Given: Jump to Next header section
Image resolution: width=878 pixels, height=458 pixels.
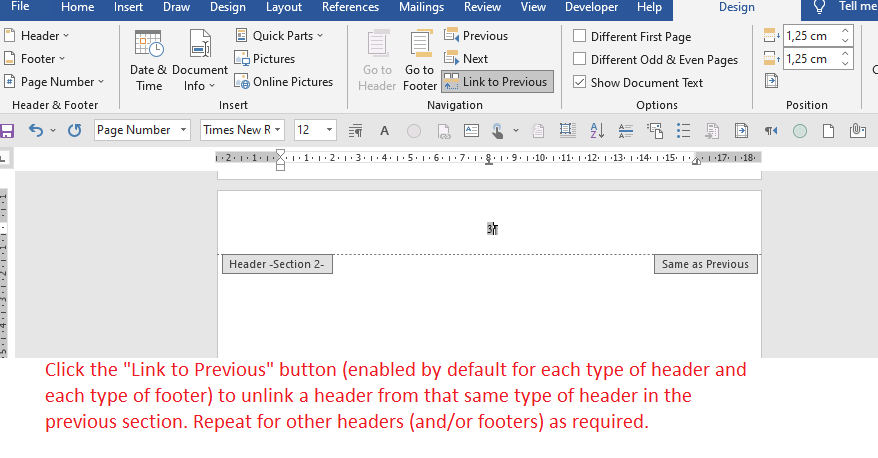Looking at the screenshot, I should (466, 58).
